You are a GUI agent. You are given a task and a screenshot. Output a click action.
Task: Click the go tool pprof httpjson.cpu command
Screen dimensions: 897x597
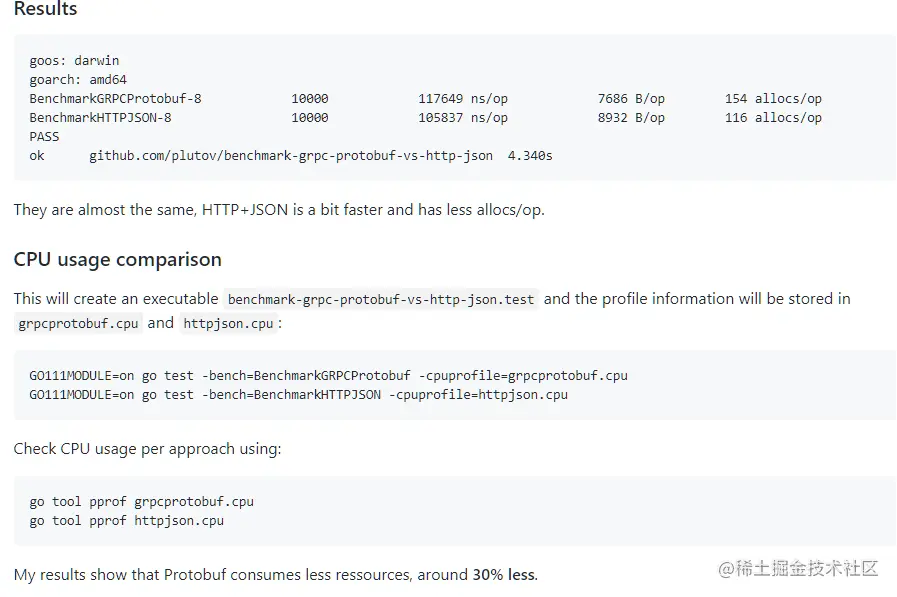[126, 521]
